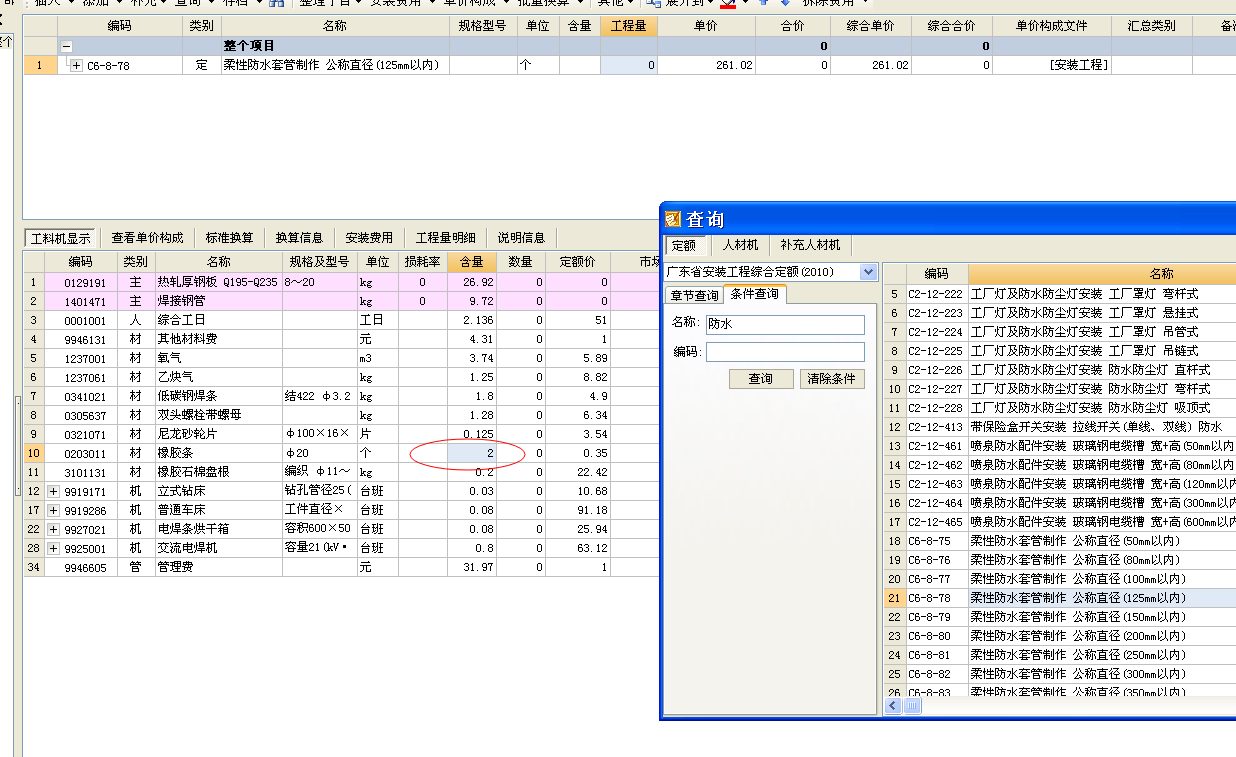The width and height of the screenshot is (1236, 757).
Task: Select result C2-12-225 工厂罩灯 吊链式
Action: tap(1060, 351)
